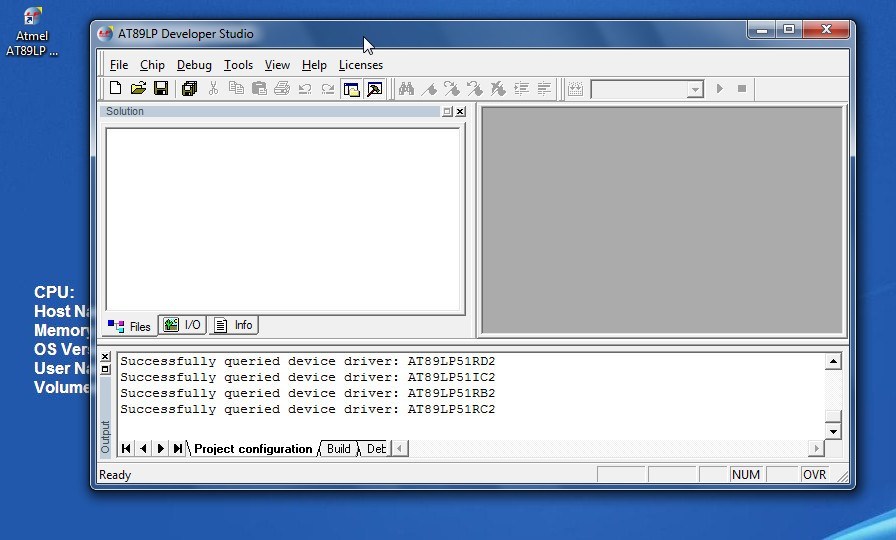
Task: Go to next output tab arrow
Action: pos(161,449)
